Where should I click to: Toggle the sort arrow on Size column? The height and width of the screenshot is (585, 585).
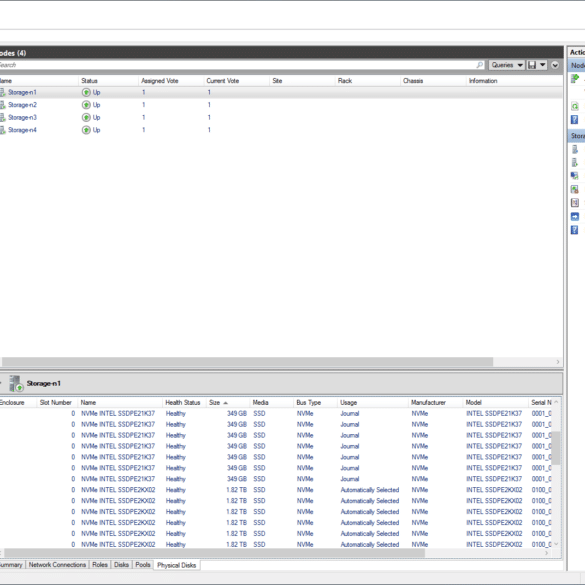point(225,403)
